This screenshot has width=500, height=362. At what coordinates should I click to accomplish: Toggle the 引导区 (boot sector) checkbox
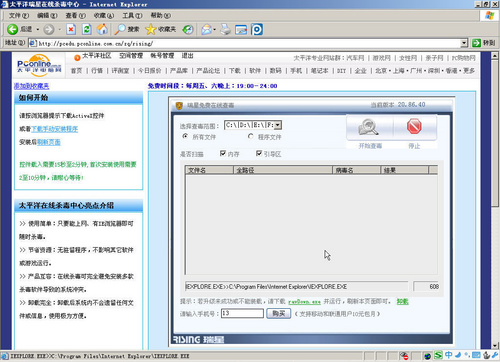(259, 153)
